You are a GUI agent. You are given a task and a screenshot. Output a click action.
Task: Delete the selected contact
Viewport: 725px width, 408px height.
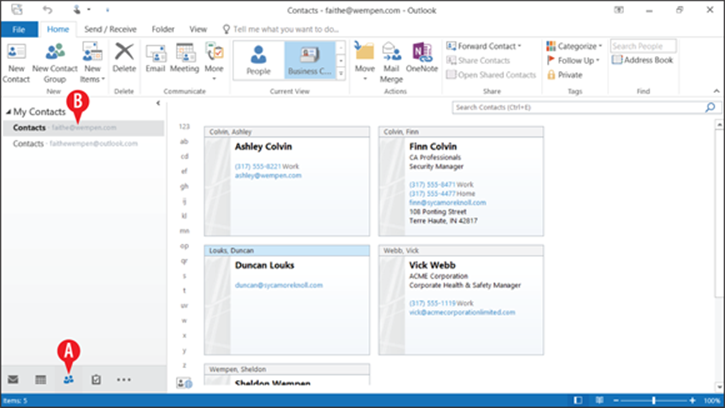[x=124, y=57]
